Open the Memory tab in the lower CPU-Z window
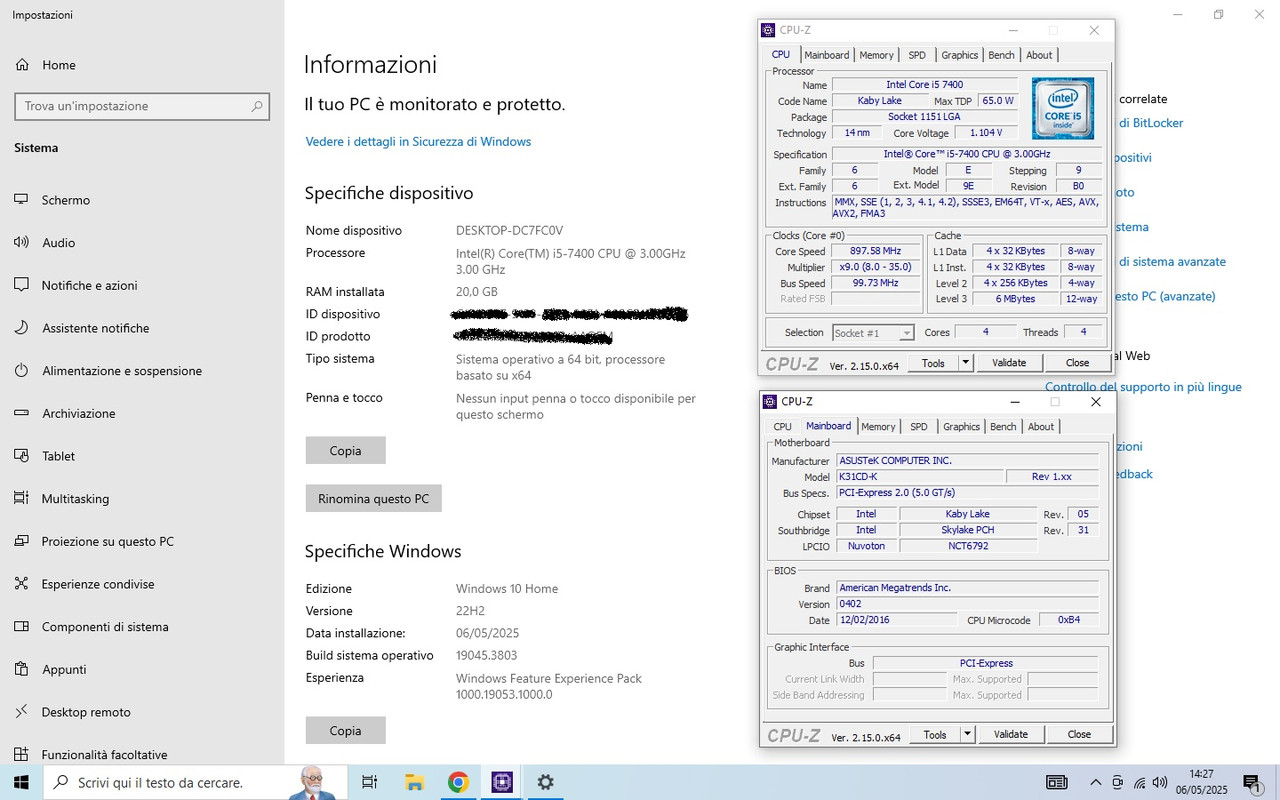This screenshot has height=800, width=1280. [x=878, y=427]
